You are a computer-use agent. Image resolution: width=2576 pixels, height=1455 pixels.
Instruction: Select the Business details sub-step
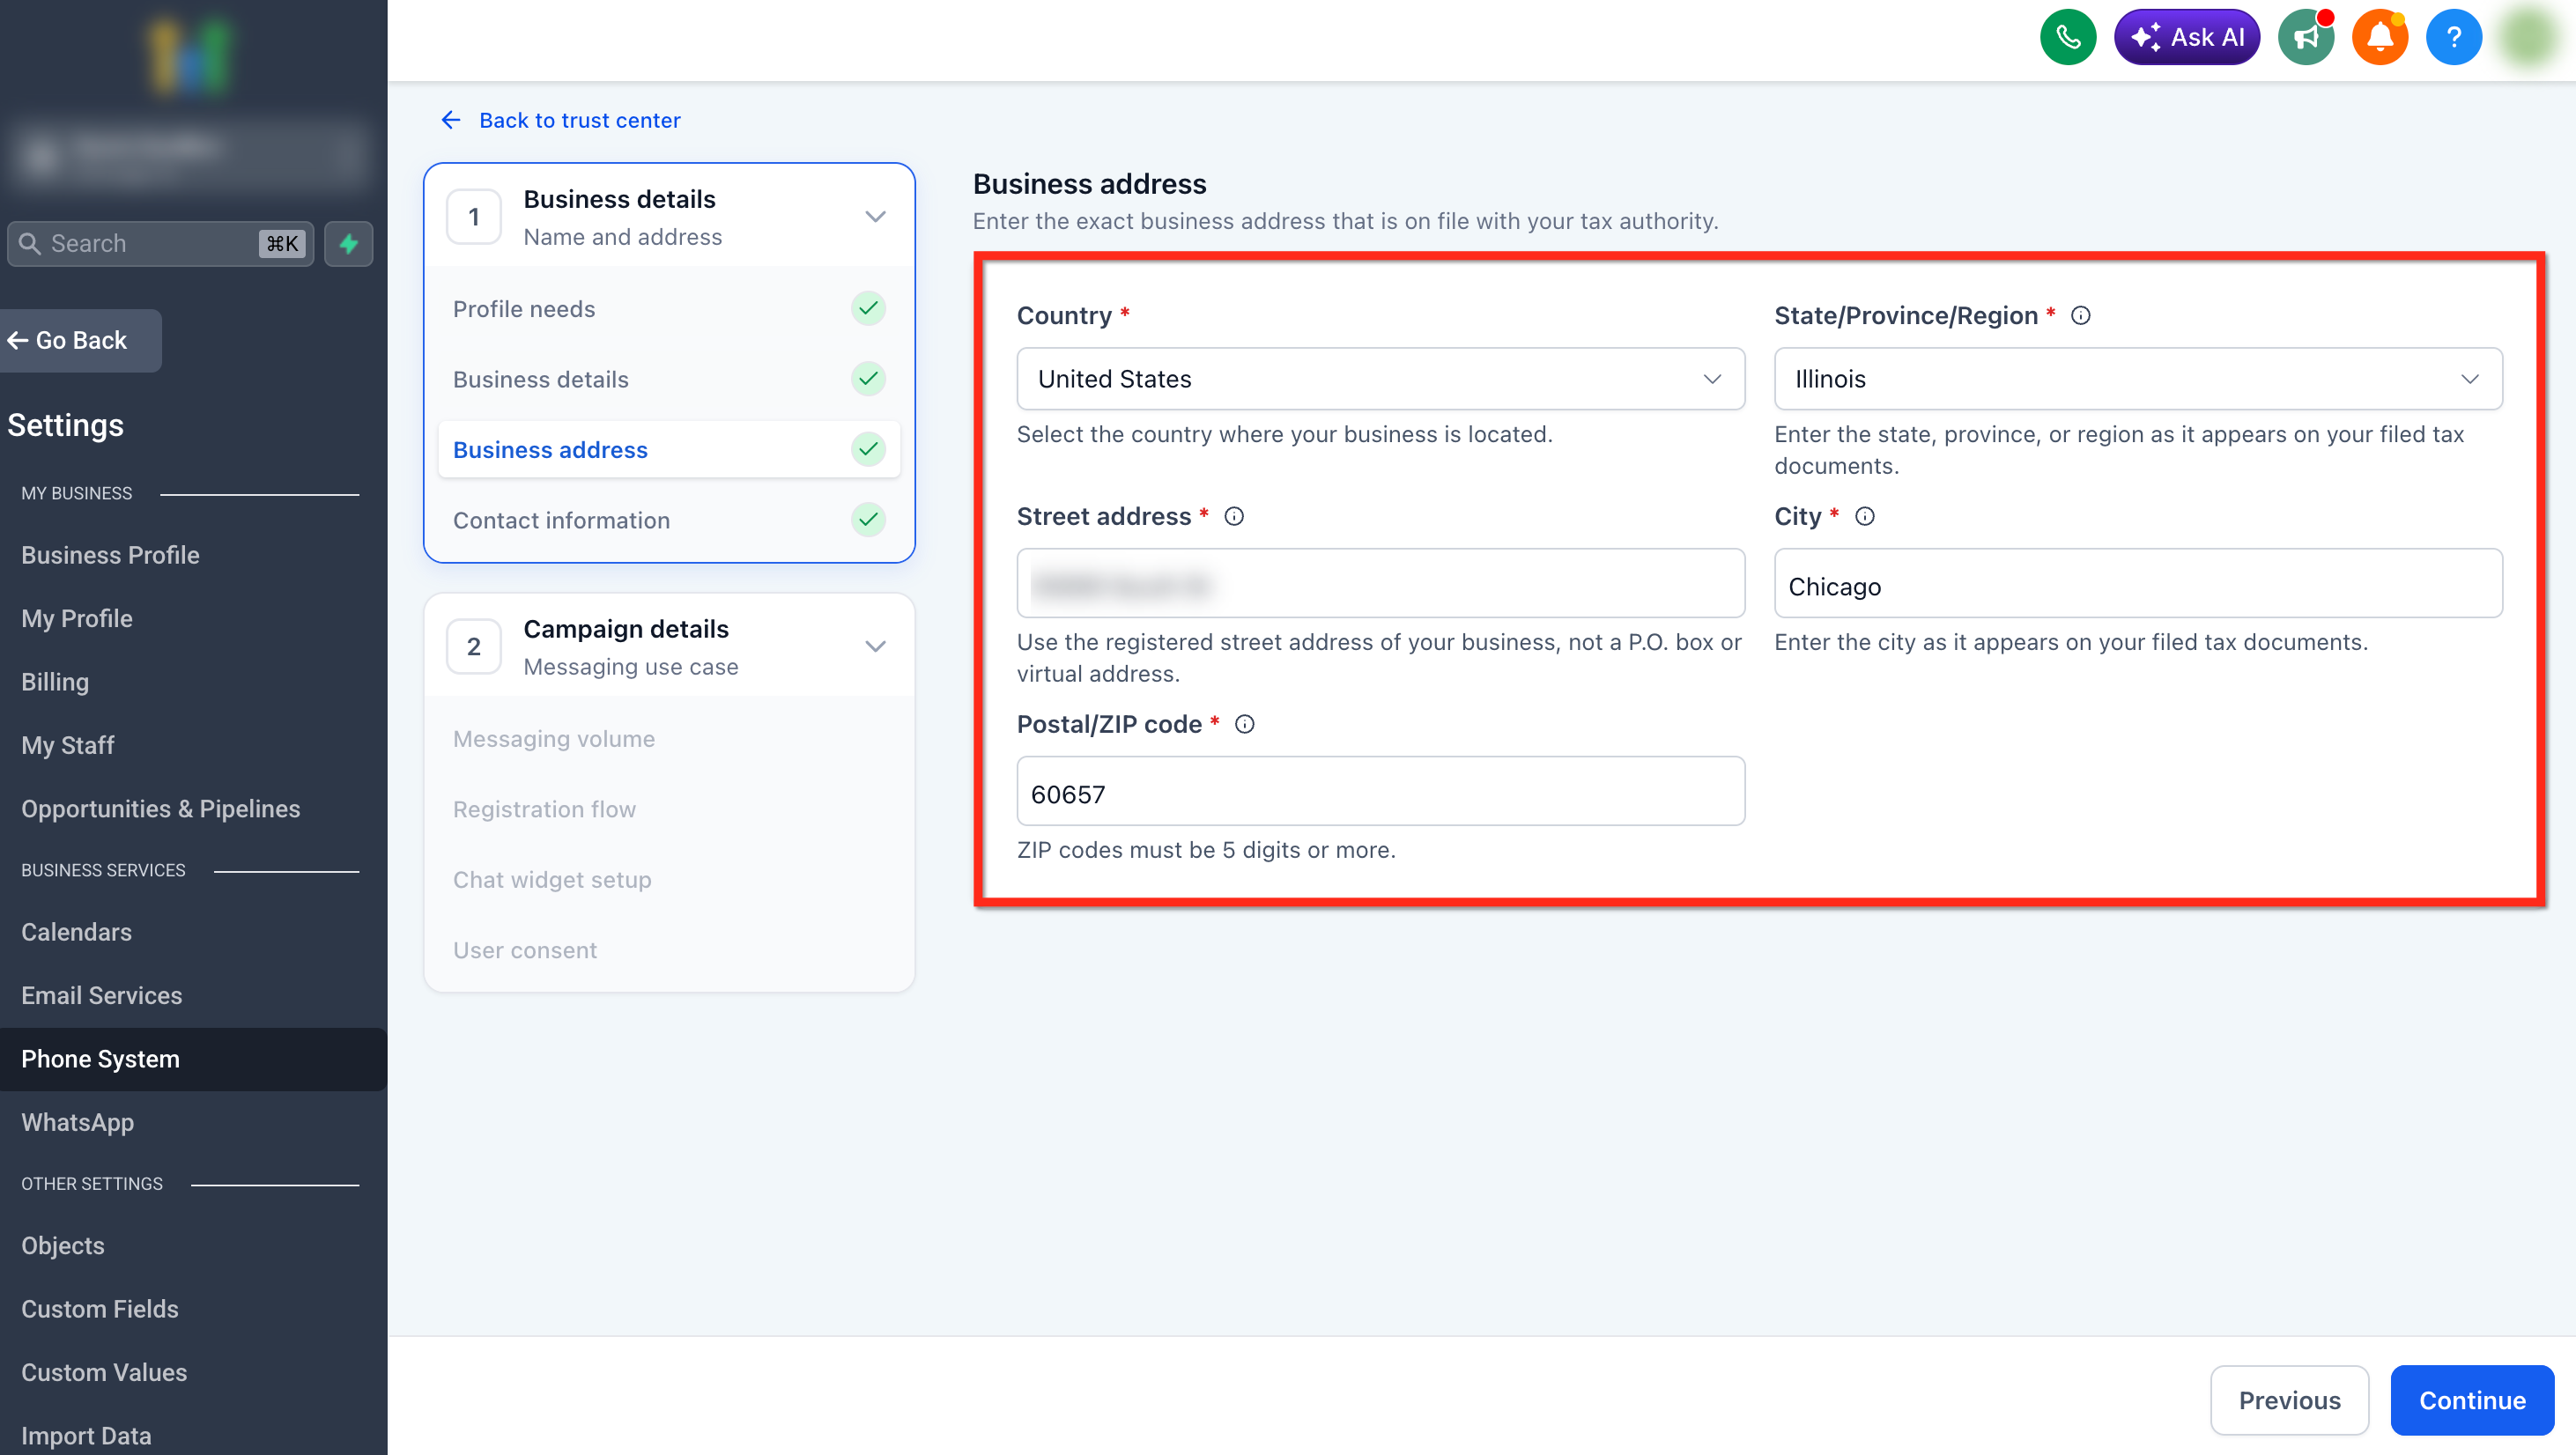coord(669,379)
